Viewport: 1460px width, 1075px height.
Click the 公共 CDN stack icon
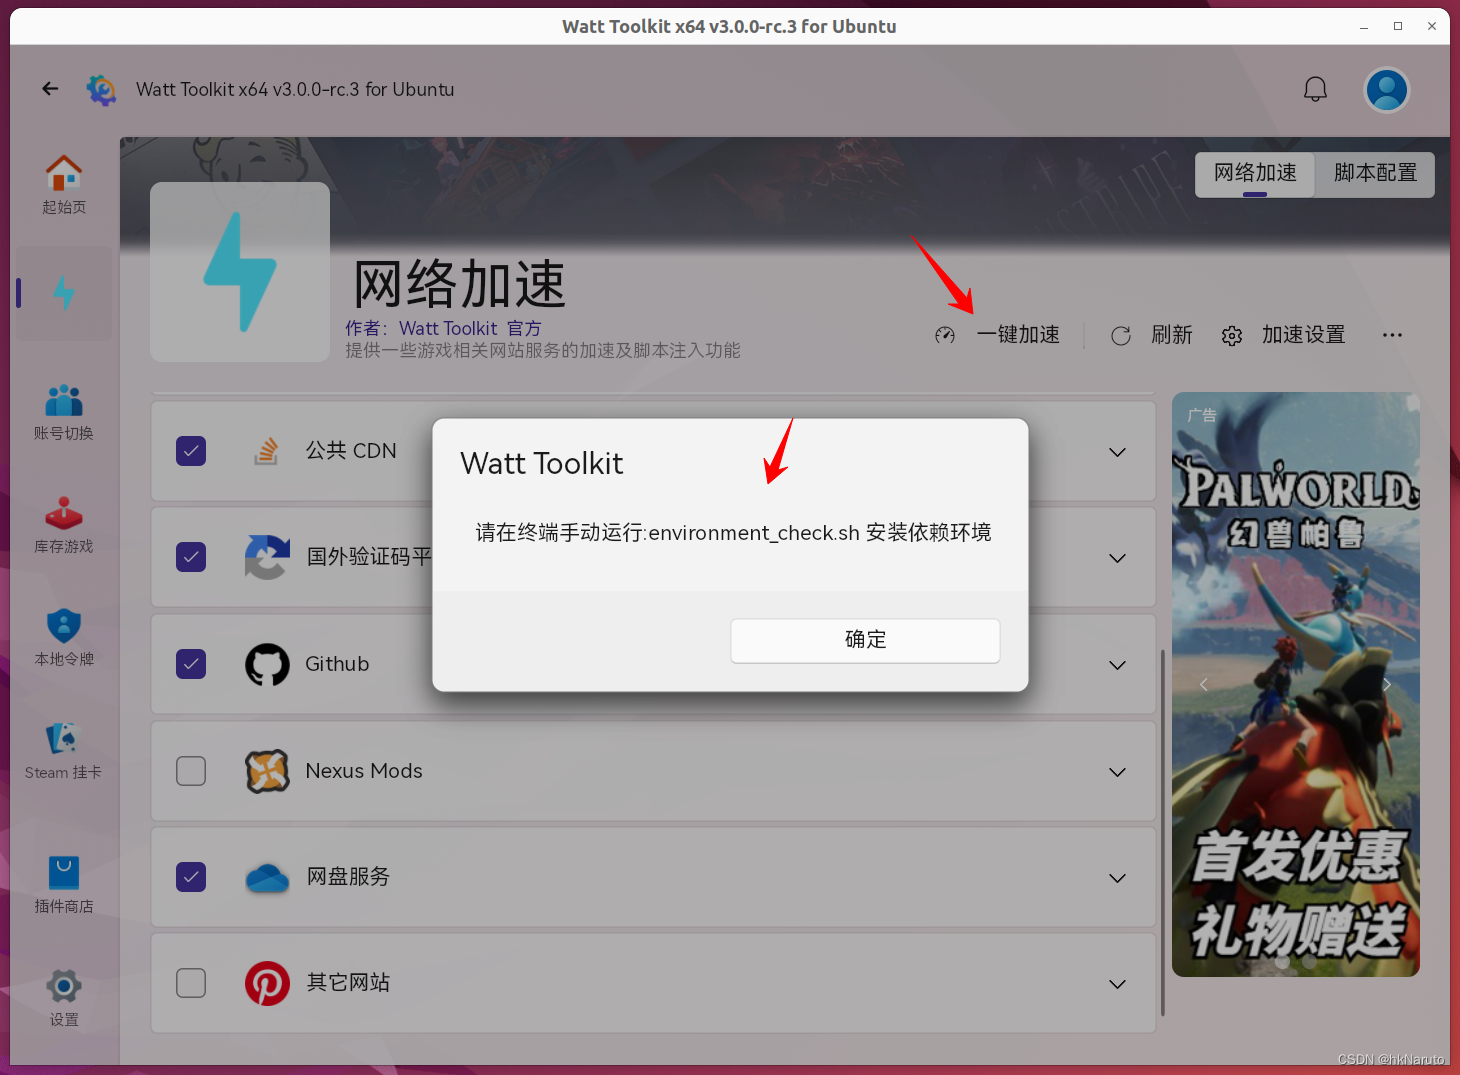(x=266, y=451)
